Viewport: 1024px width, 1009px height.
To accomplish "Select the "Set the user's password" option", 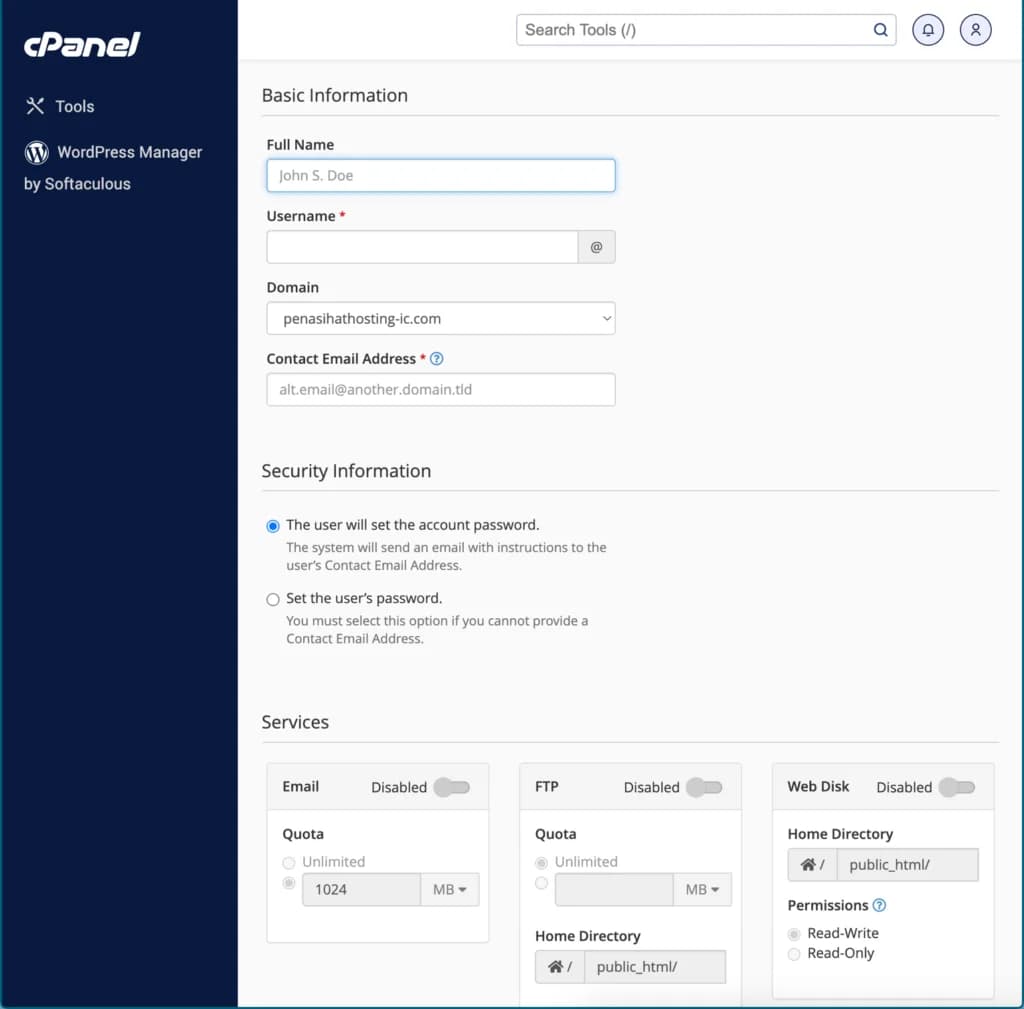I will coord(272,598).
